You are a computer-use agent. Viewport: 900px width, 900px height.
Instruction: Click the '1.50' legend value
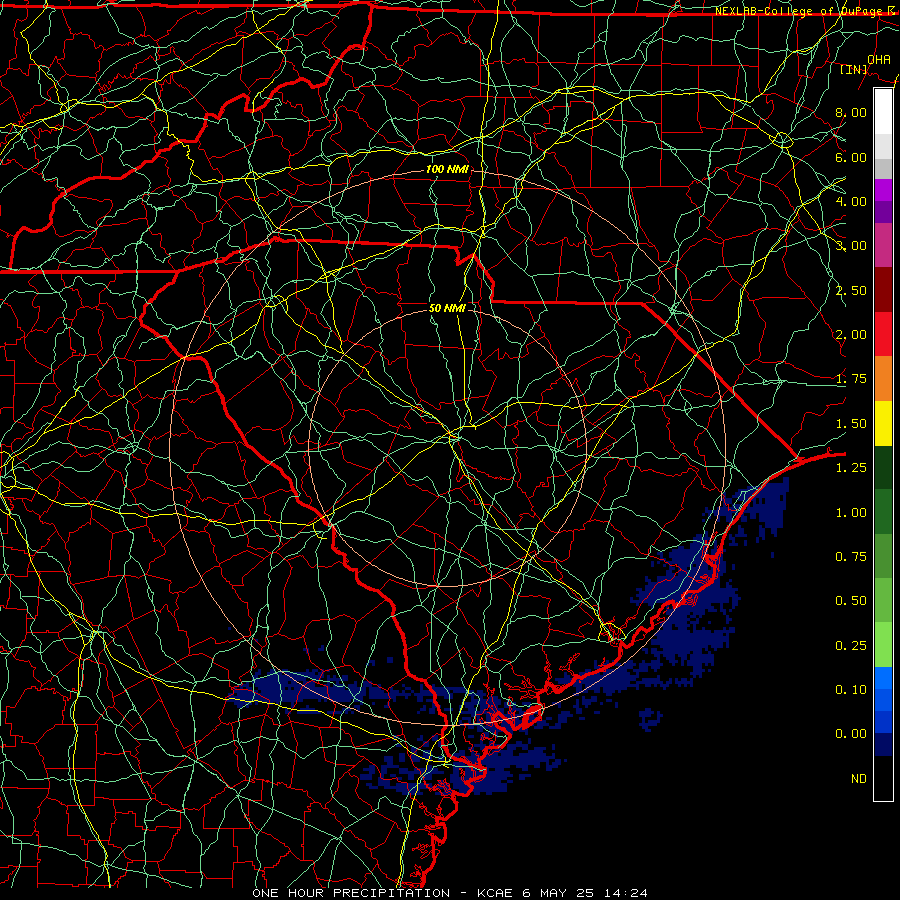coord(851,424)
